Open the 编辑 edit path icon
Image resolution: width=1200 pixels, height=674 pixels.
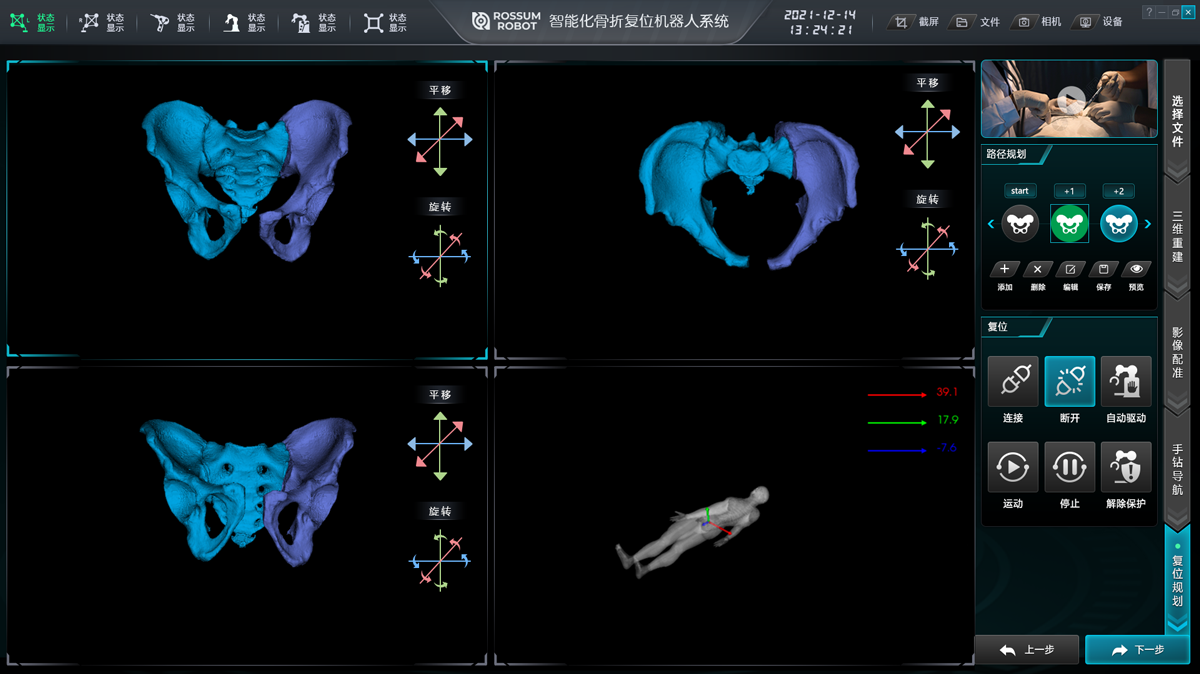1070,269
